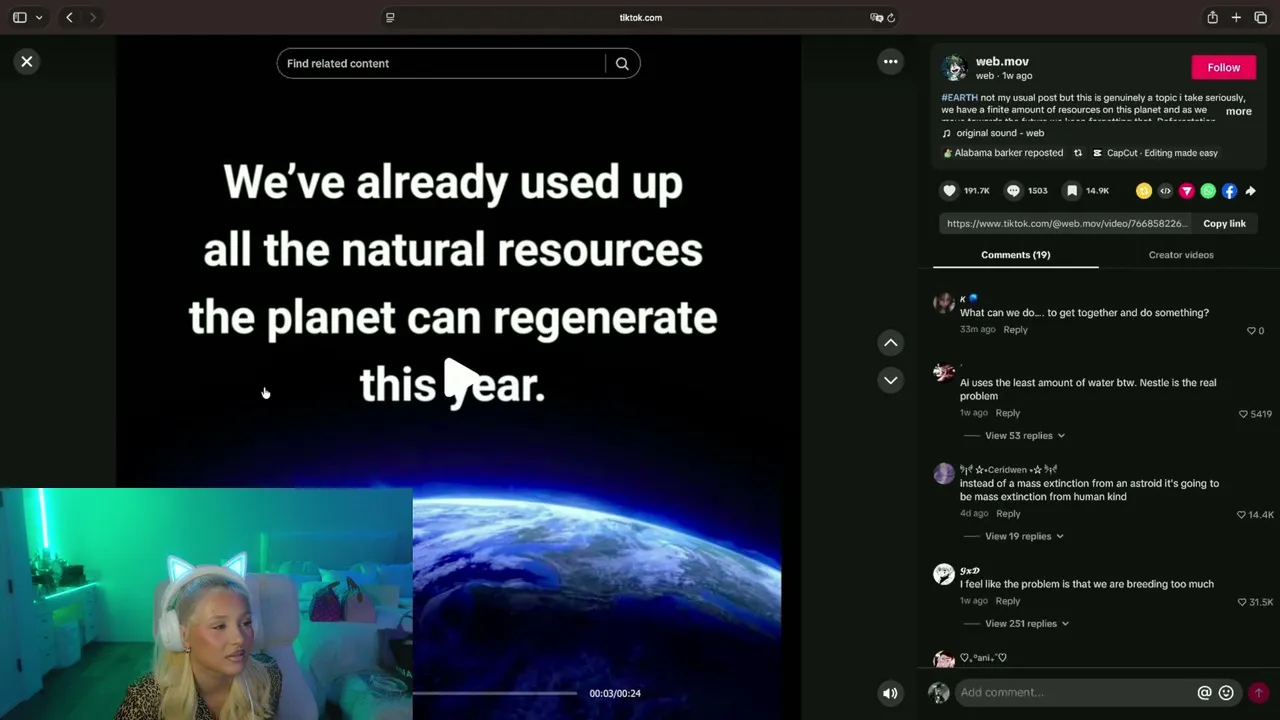Image resolution: width=1280 pixels, height=720 pixels.
Task: Switch to the Comments (19) tab
Action: pos(1016,255)
